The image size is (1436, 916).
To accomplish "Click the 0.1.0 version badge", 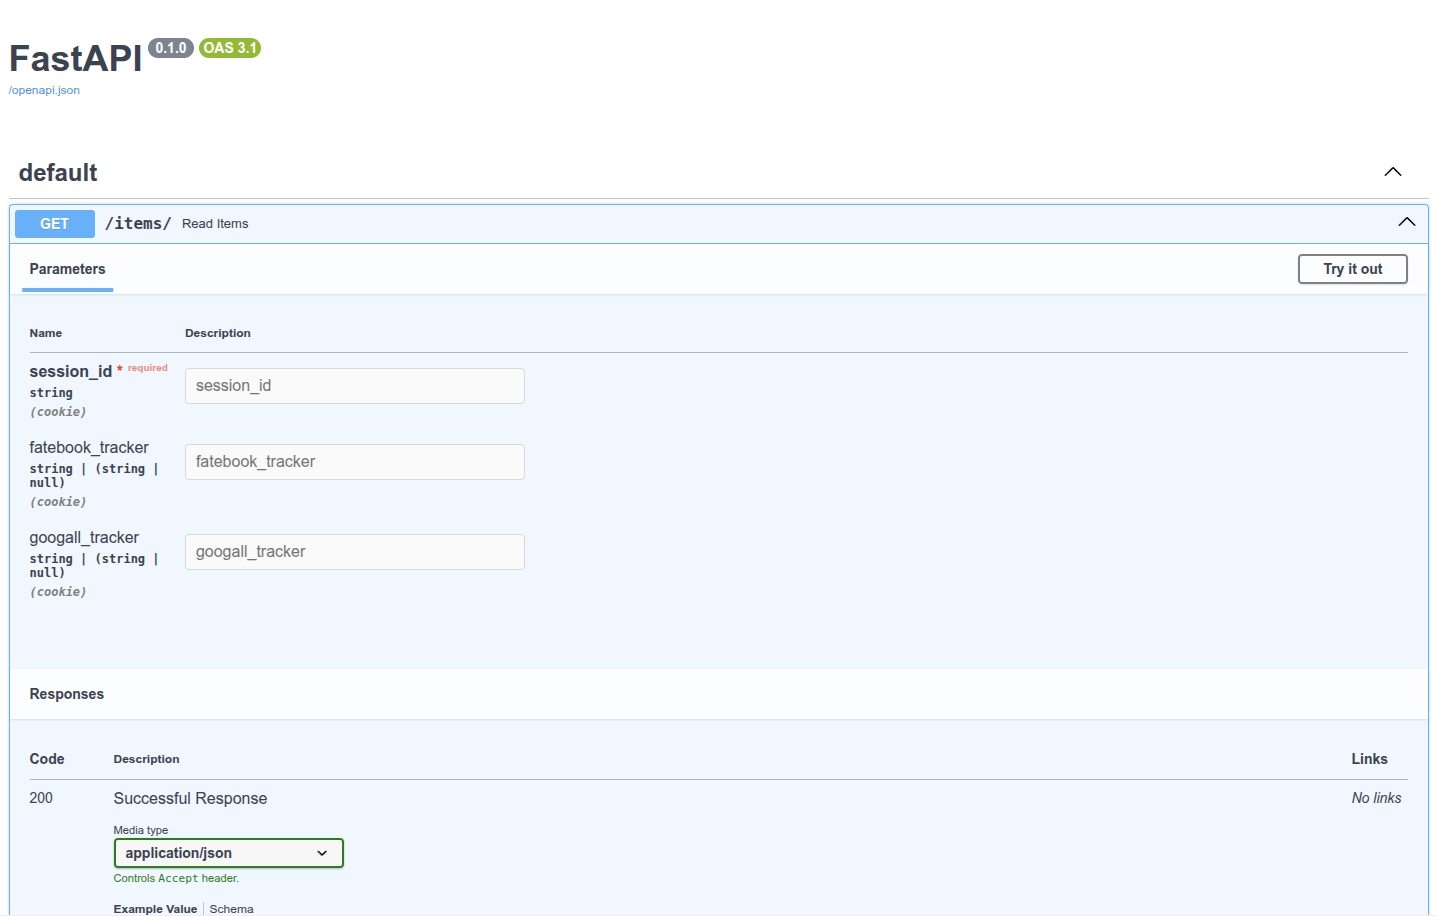I will (x=170, y=48).
